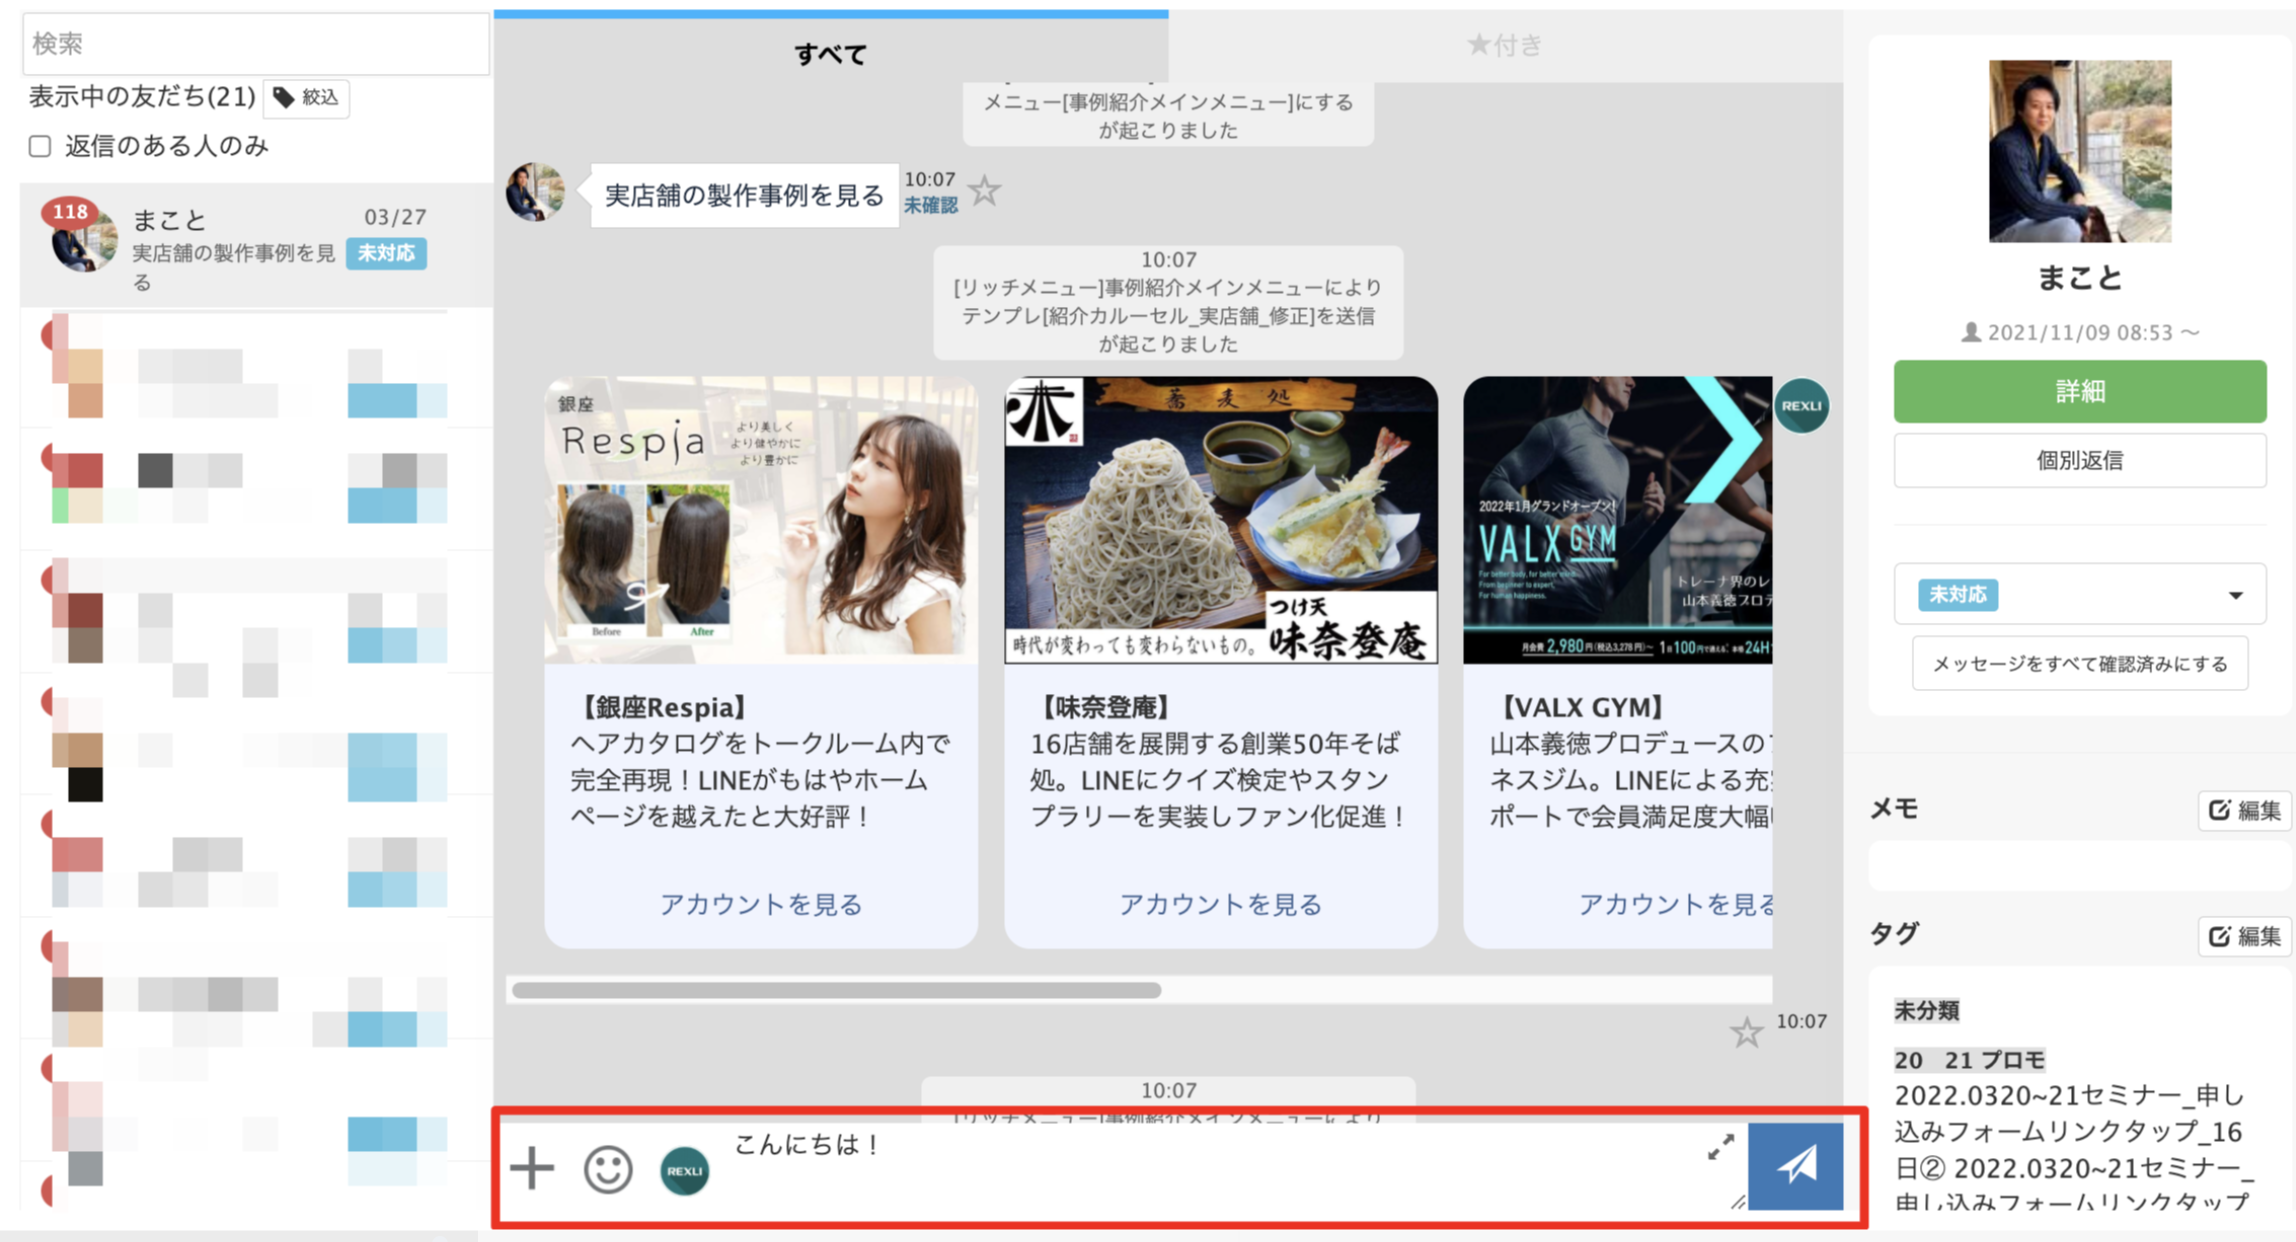Click 表示中の友だち(21) label
The width and height of the screenshot is (2296, 1242).
point(142,97)
